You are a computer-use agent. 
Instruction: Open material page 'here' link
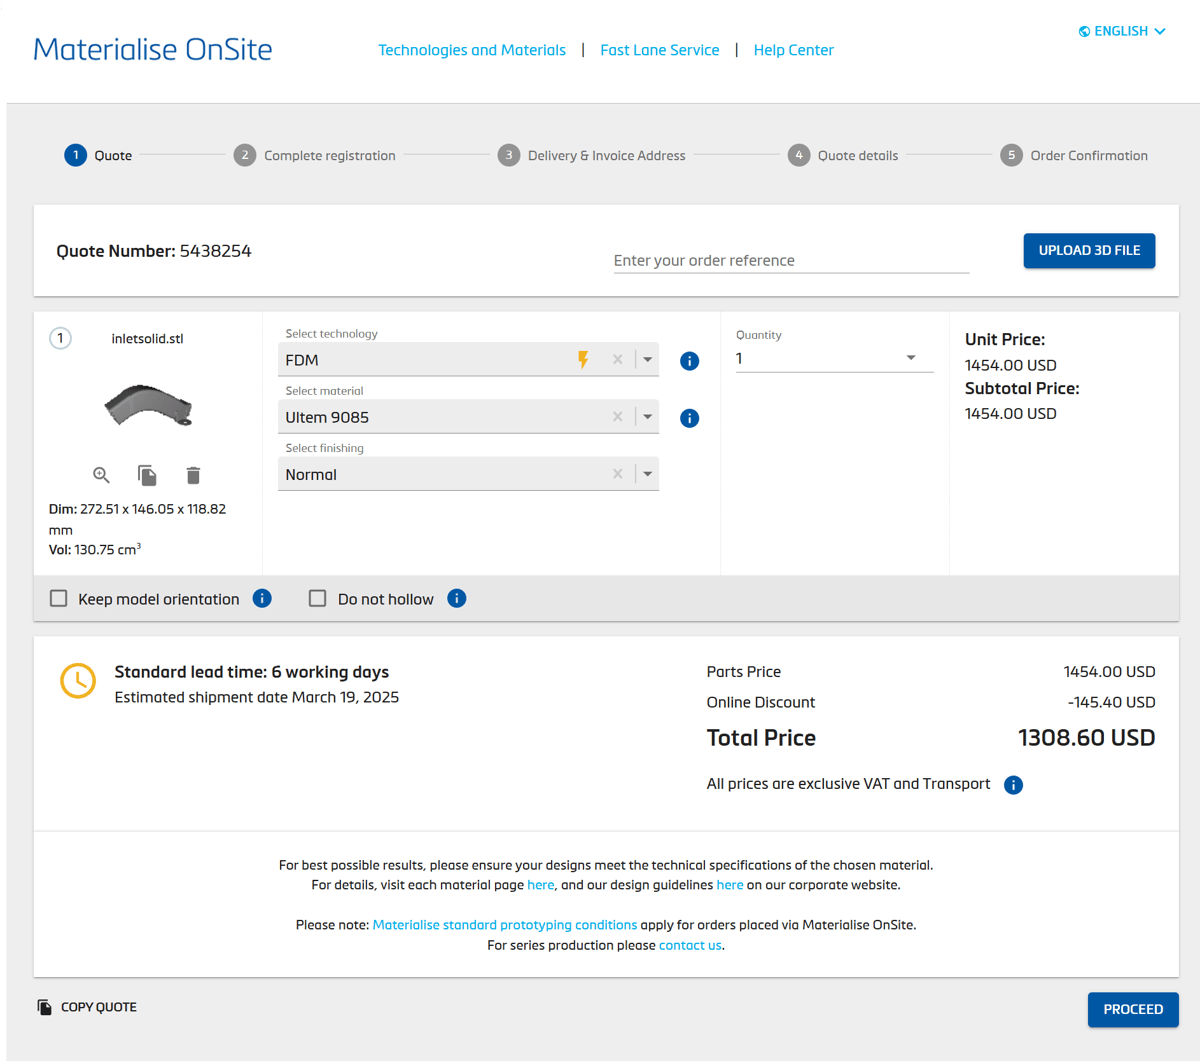pos(540,885)
